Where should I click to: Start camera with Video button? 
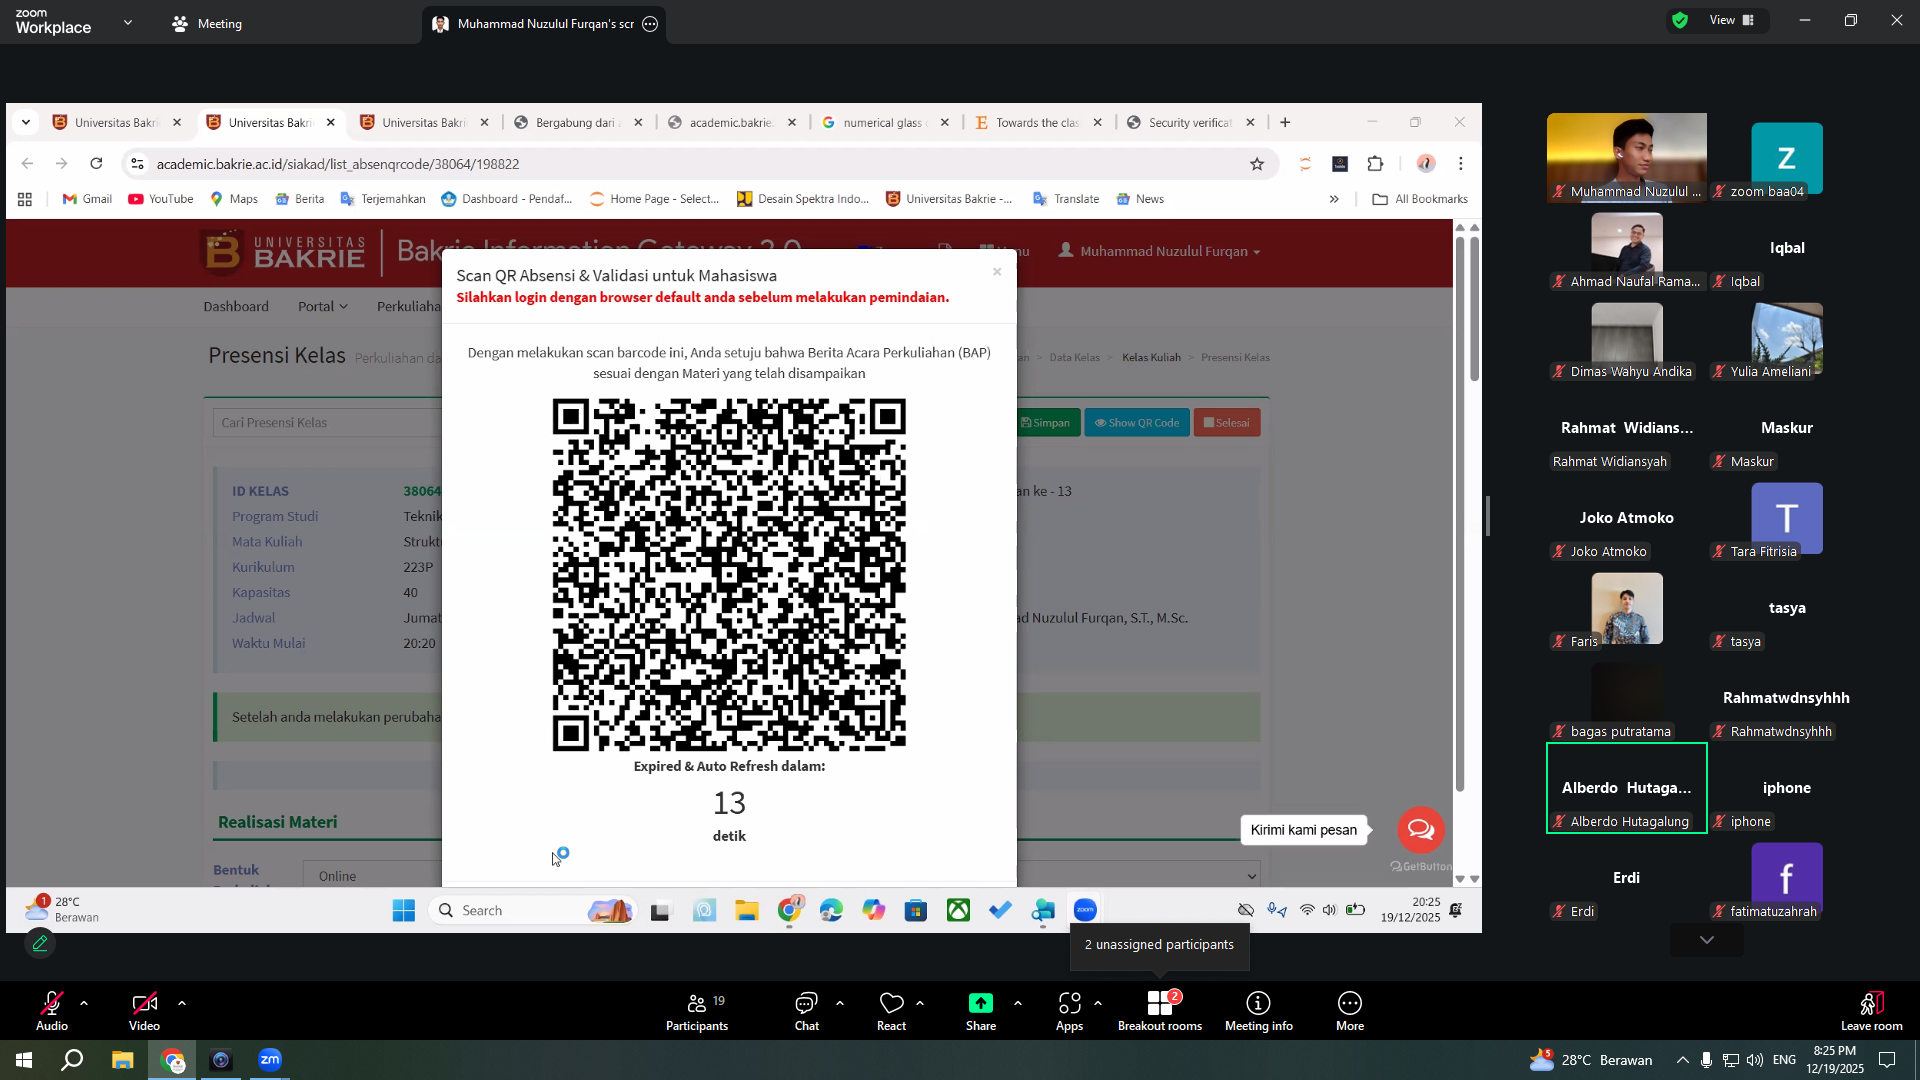(x=144, y=1010)
